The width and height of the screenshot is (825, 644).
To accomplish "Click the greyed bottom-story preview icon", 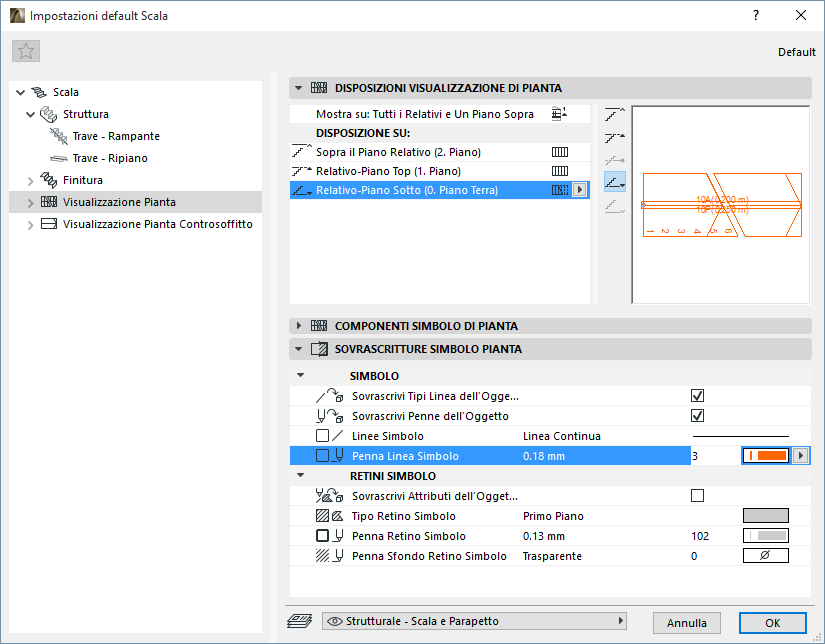I will click(x=614, y=206).
